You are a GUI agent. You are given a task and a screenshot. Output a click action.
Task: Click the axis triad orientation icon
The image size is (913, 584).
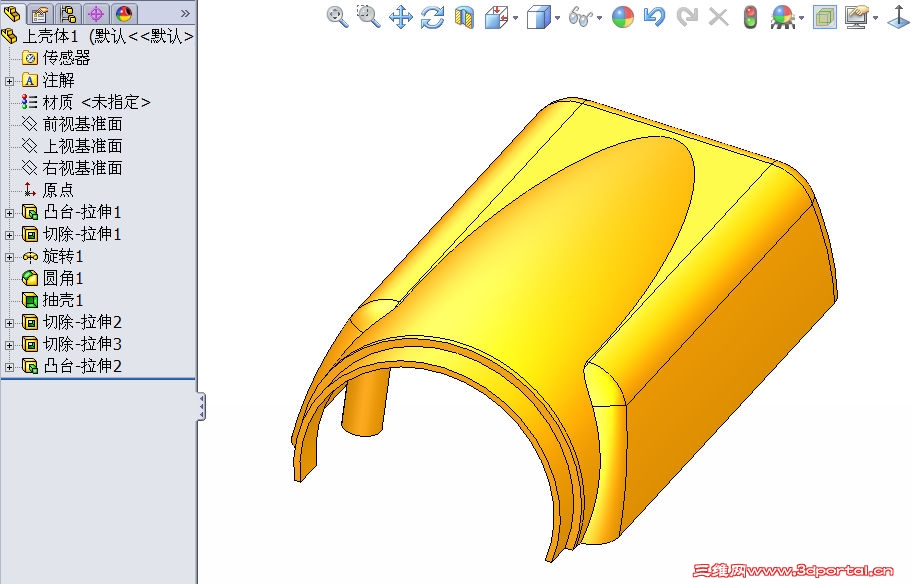pyautogui.click(x=898, y=17)
